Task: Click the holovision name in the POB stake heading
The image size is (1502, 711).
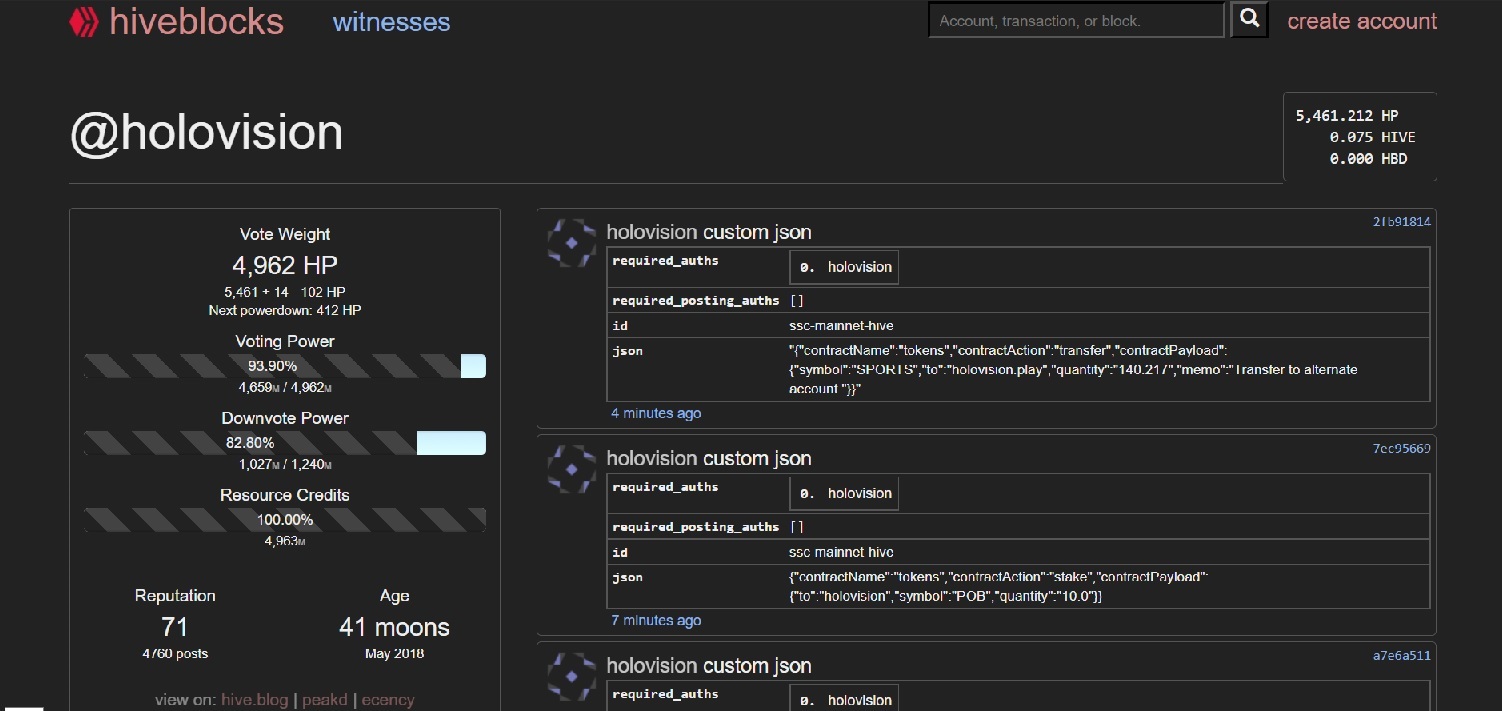Action: [652, 458]
